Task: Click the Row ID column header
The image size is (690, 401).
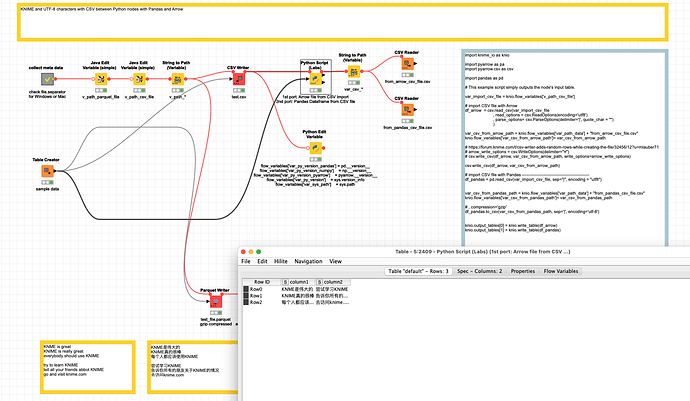Action: [262, 282]
